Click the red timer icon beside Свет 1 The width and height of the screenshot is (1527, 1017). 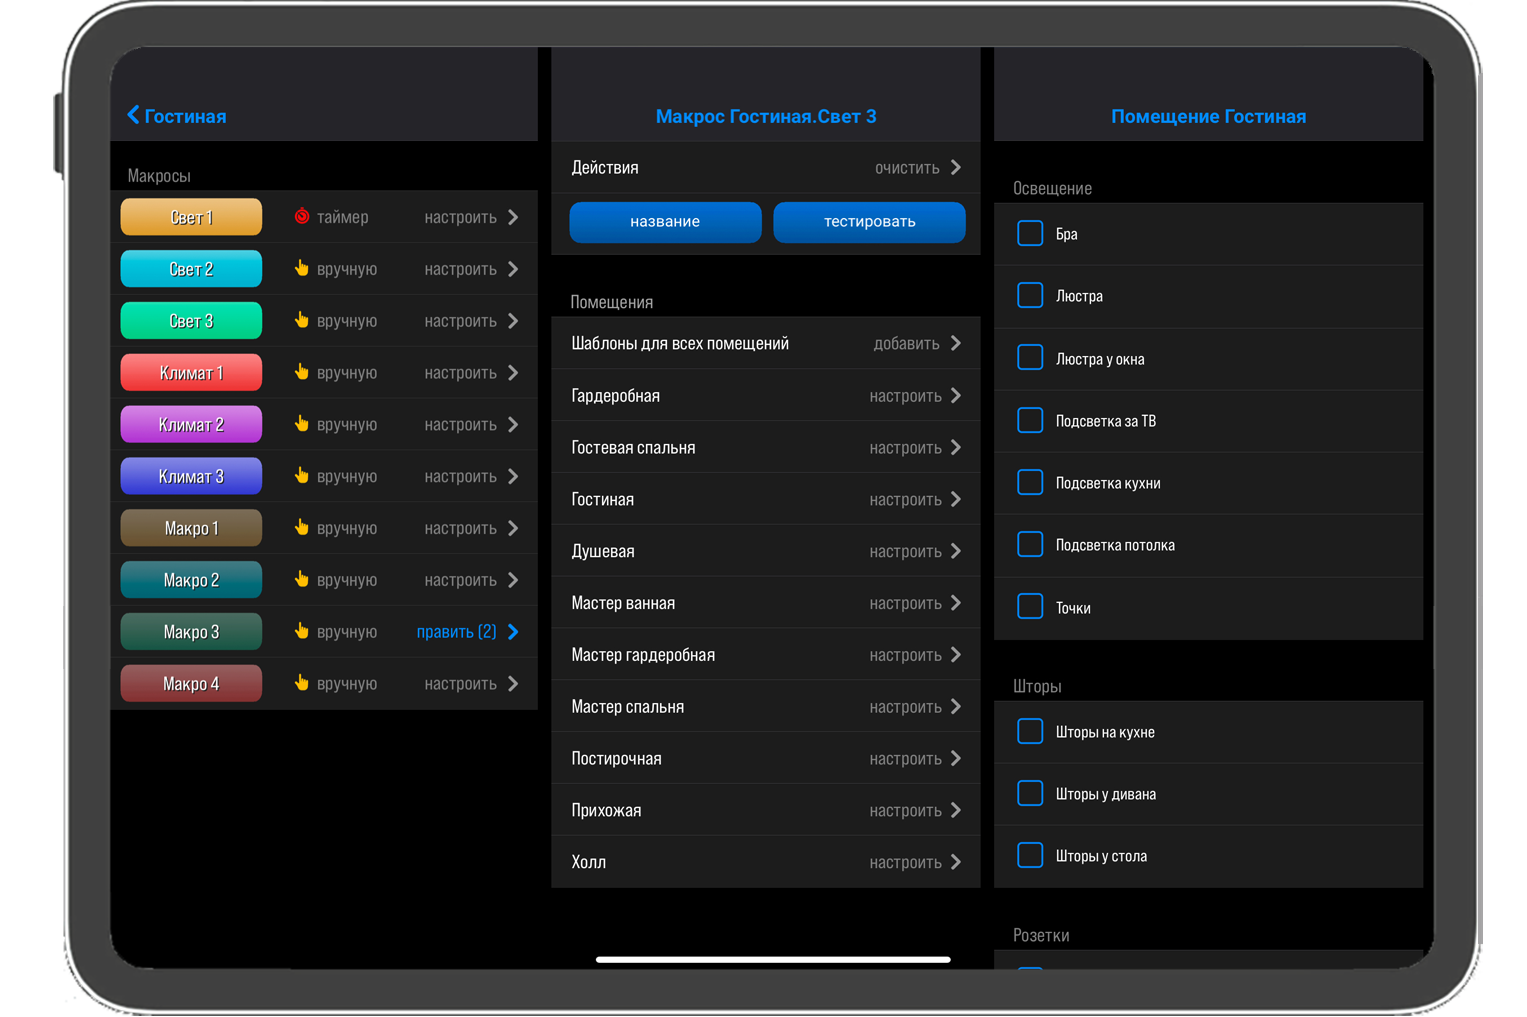[301, 216]
